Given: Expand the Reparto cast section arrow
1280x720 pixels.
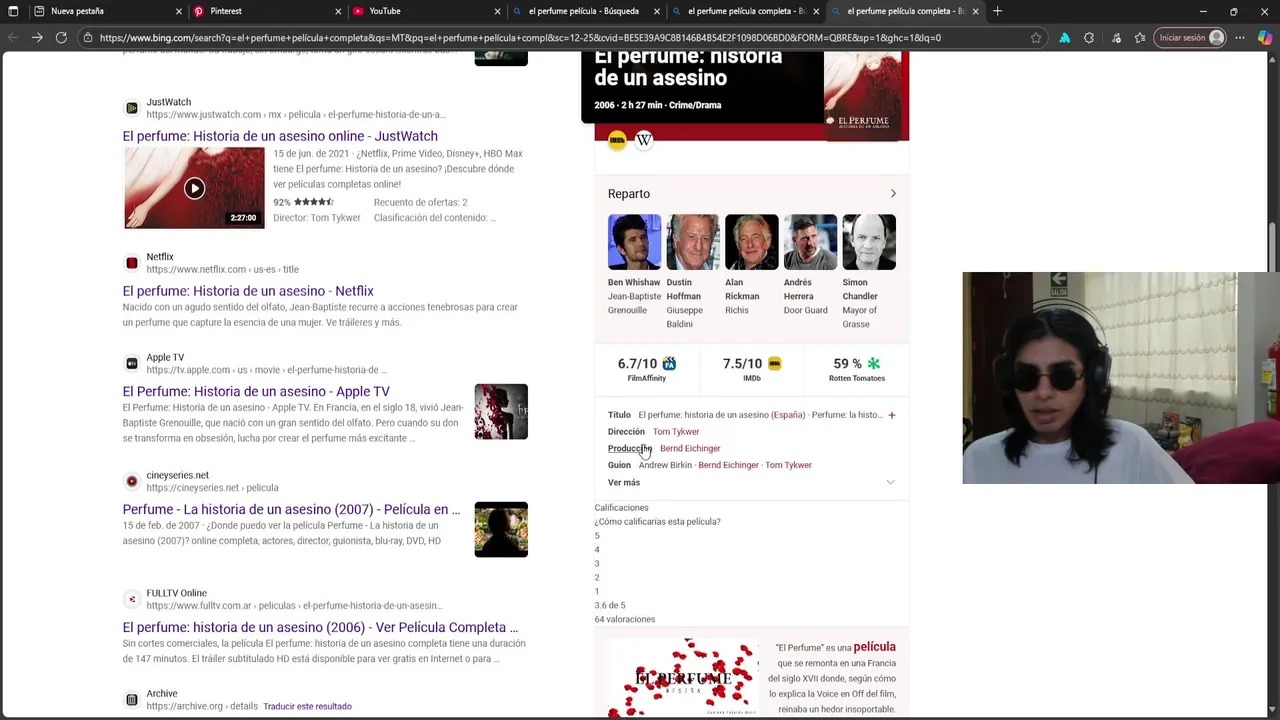Looking at the screenshot, I should [893, 194].
